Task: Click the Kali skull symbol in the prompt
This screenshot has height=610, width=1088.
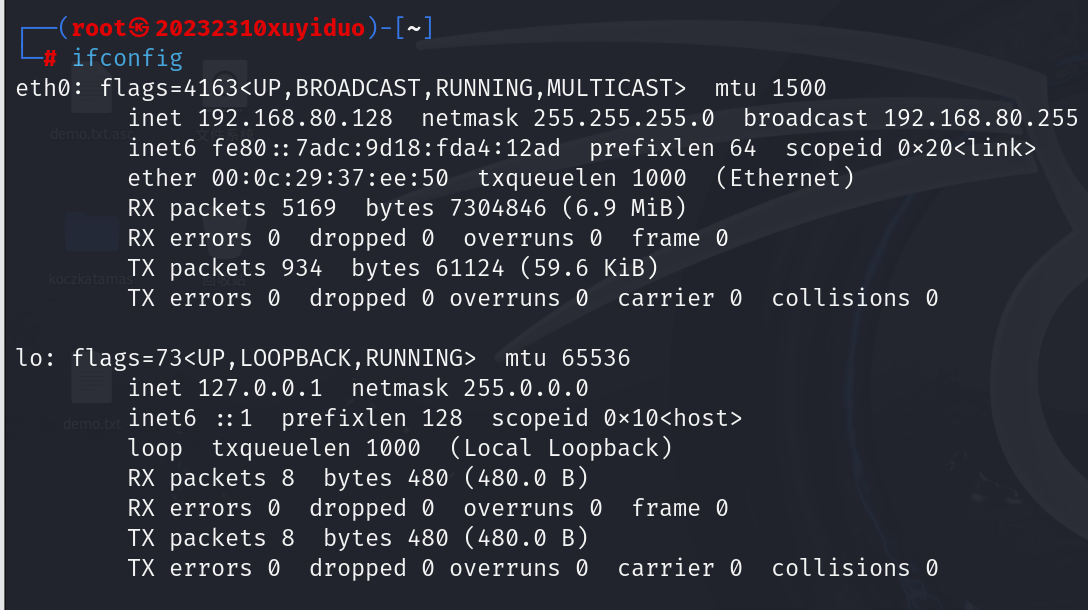Action: point(139,28)
